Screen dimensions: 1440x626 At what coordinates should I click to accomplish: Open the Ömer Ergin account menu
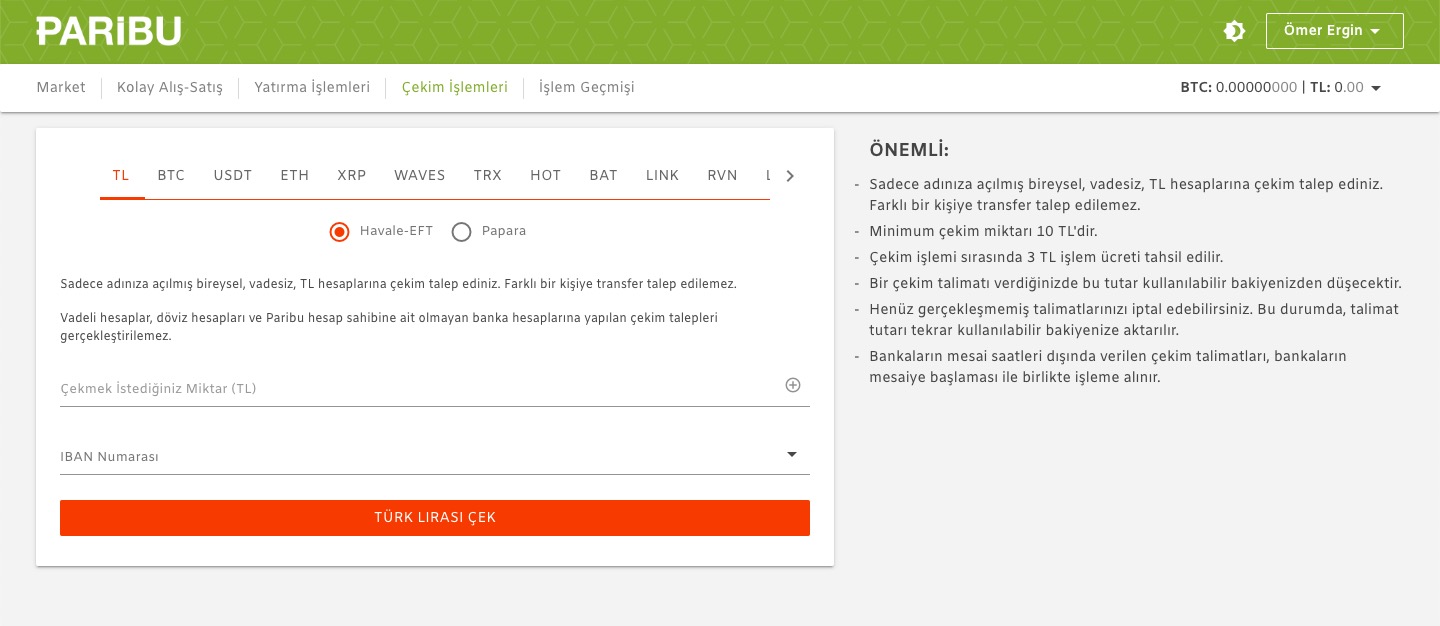1334,31
